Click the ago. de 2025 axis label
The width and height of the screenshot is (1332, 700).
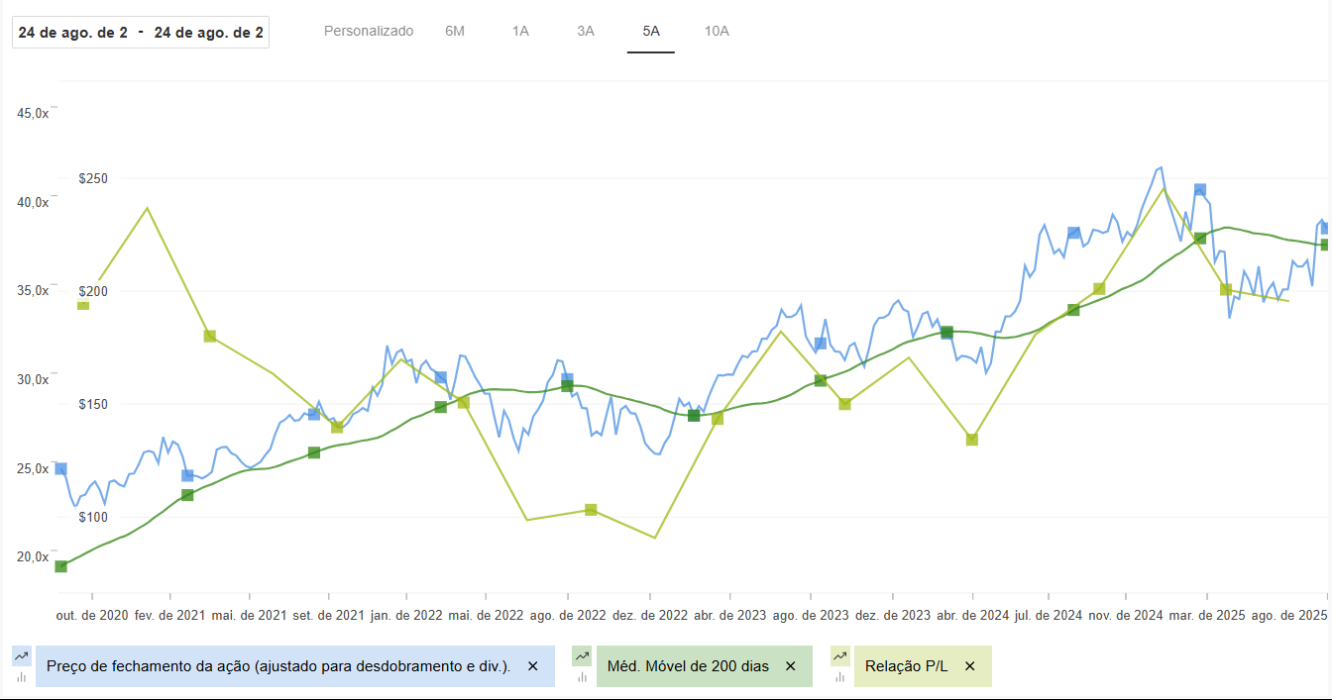pyautogui.click(x=1288, y=615)
